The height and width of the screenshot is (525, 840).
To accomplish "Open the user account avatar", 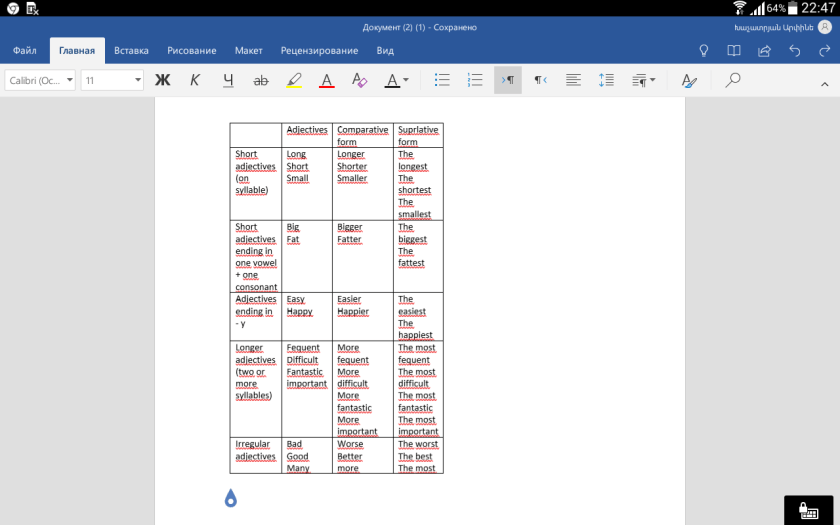I will coord(825,27).
